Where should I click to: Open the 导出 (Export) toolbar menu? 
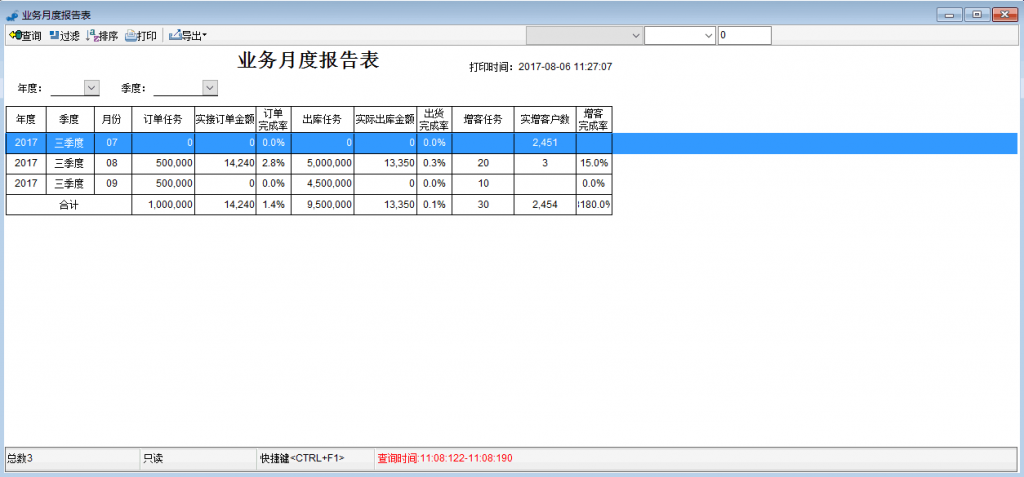tap(188, 36)
